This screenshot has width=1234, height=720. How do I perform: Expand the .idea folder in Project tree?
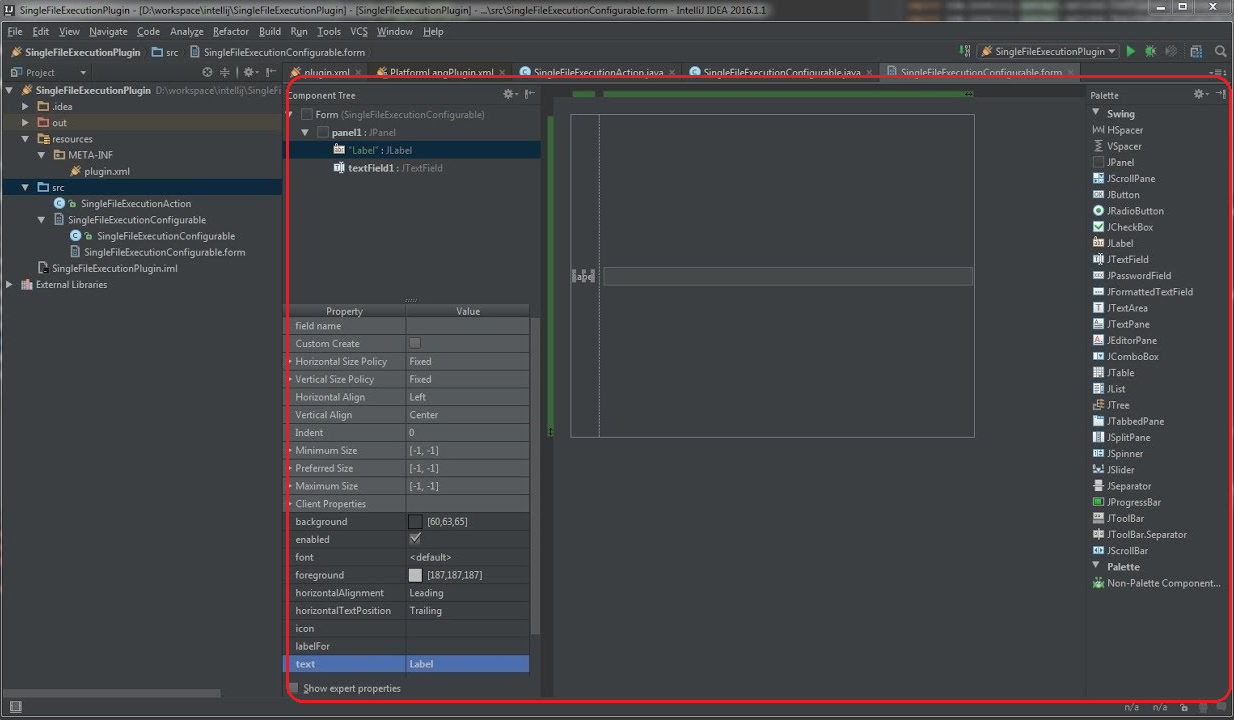tap(26, 106)
